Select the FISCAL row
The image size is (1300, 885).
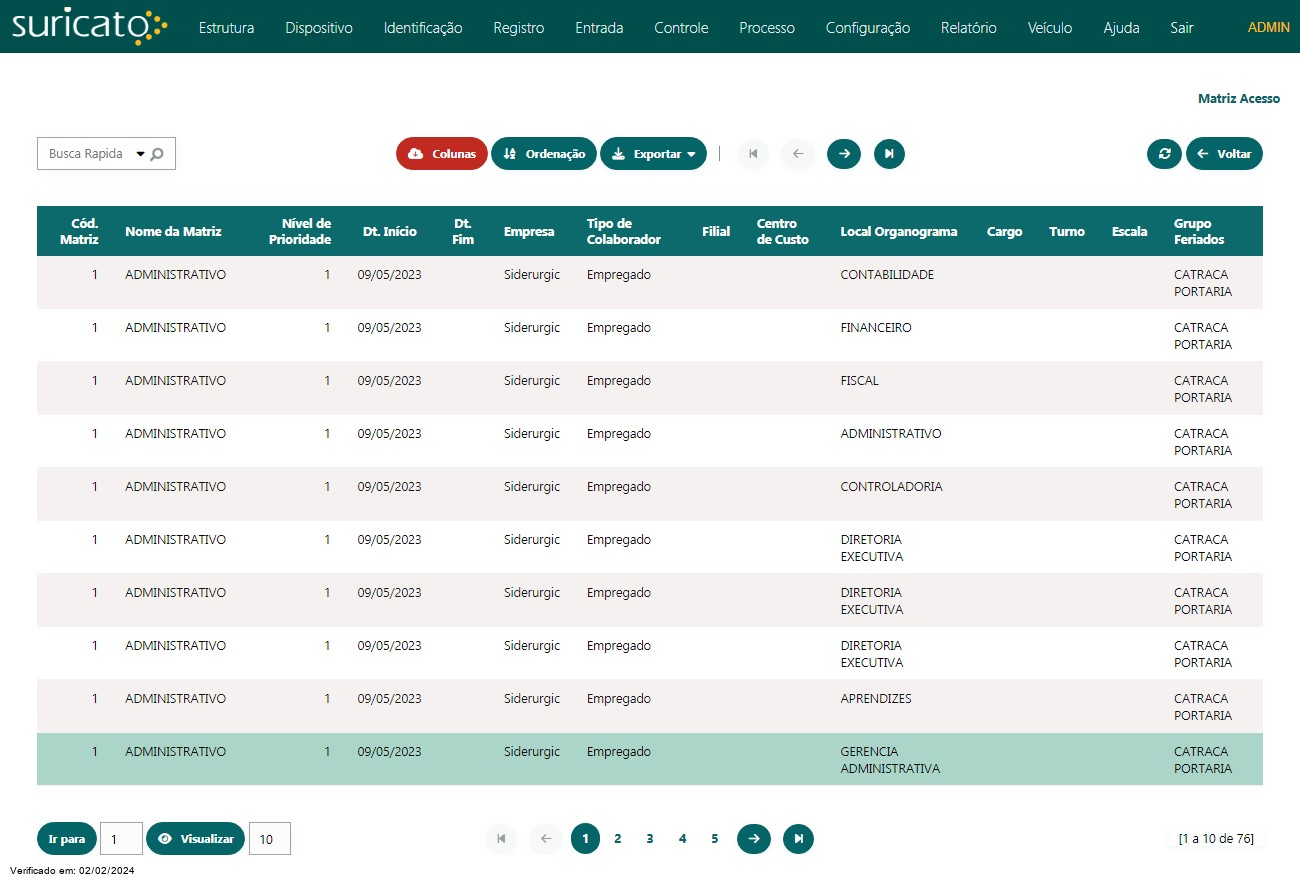click(650, 388)
